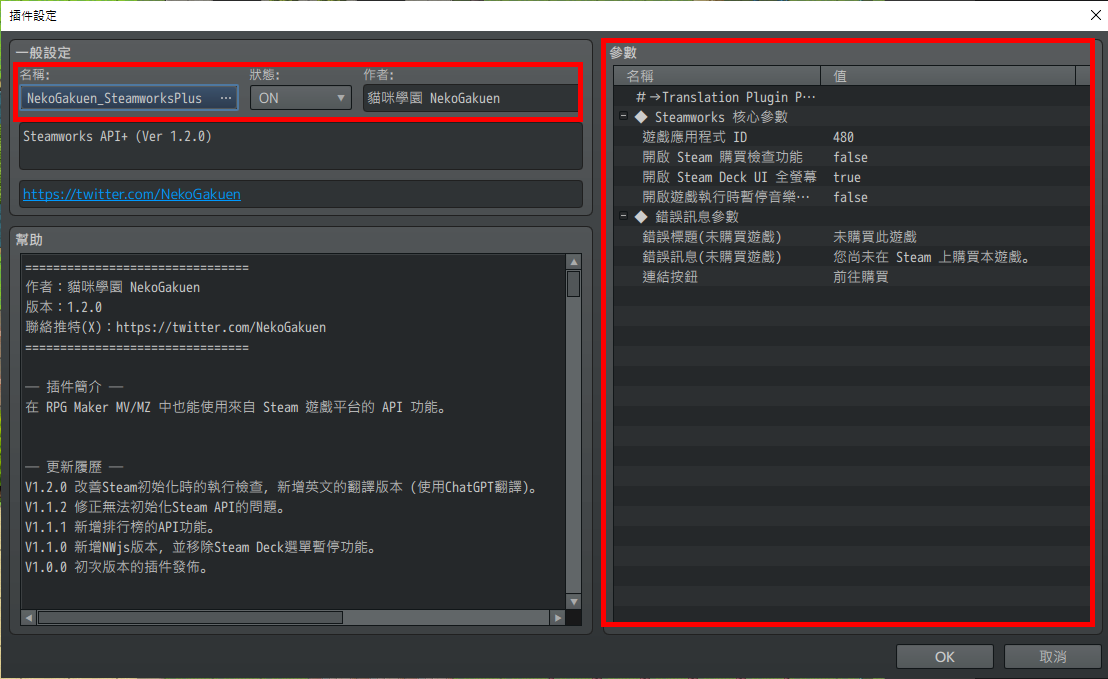Screen dimensions: 1108x679
Task: Click the 未購買此遊戲 value
Action: click(874, 237)
